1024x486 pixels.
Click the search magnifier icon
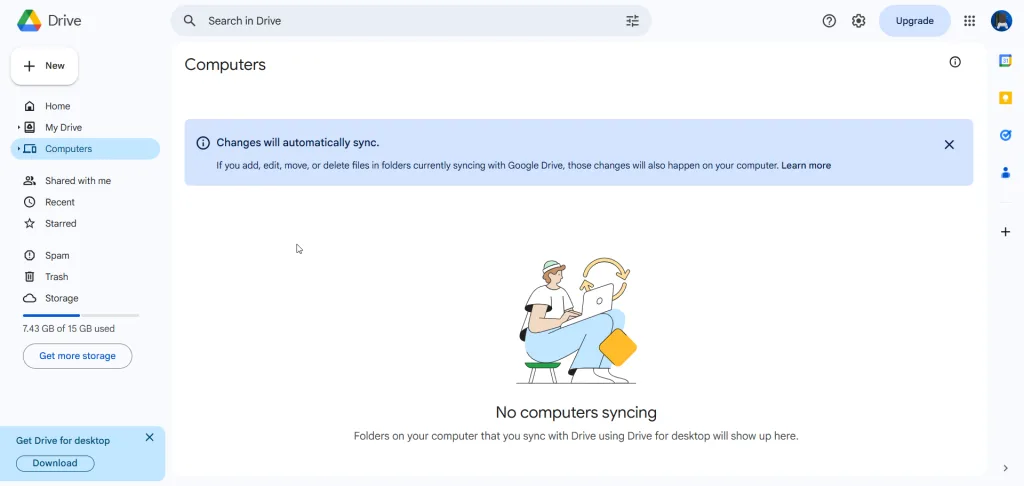point(189,21)
